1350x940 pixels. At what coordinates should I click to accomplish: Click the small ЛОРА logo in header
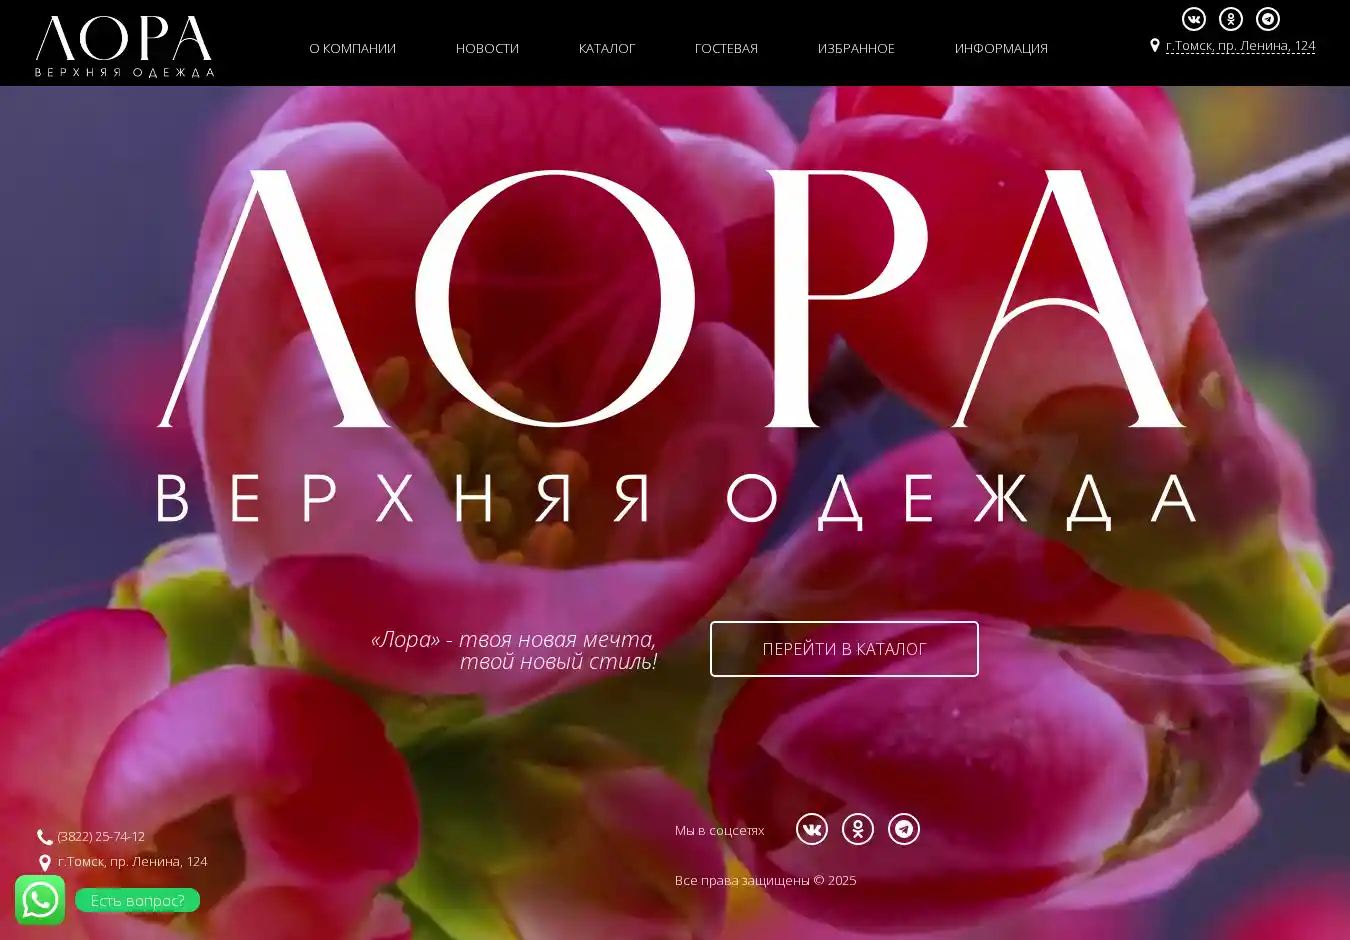124,46
